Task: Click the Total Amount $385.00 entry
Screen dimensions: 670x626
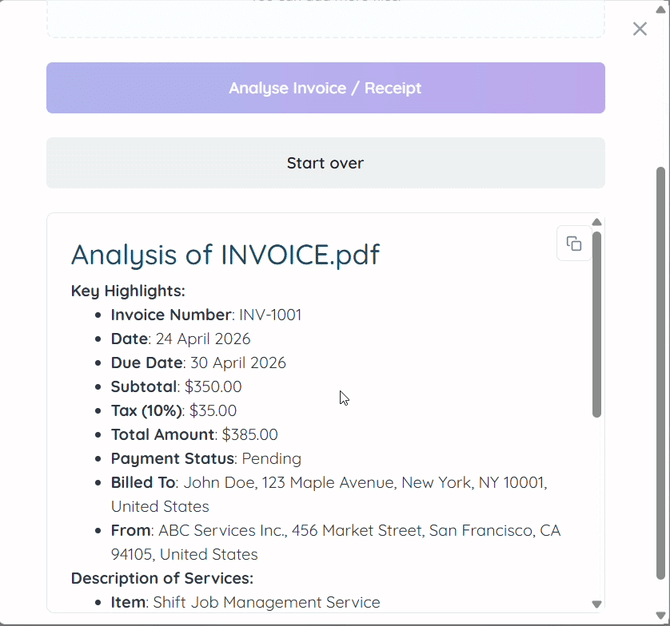Action: [194, 435]
